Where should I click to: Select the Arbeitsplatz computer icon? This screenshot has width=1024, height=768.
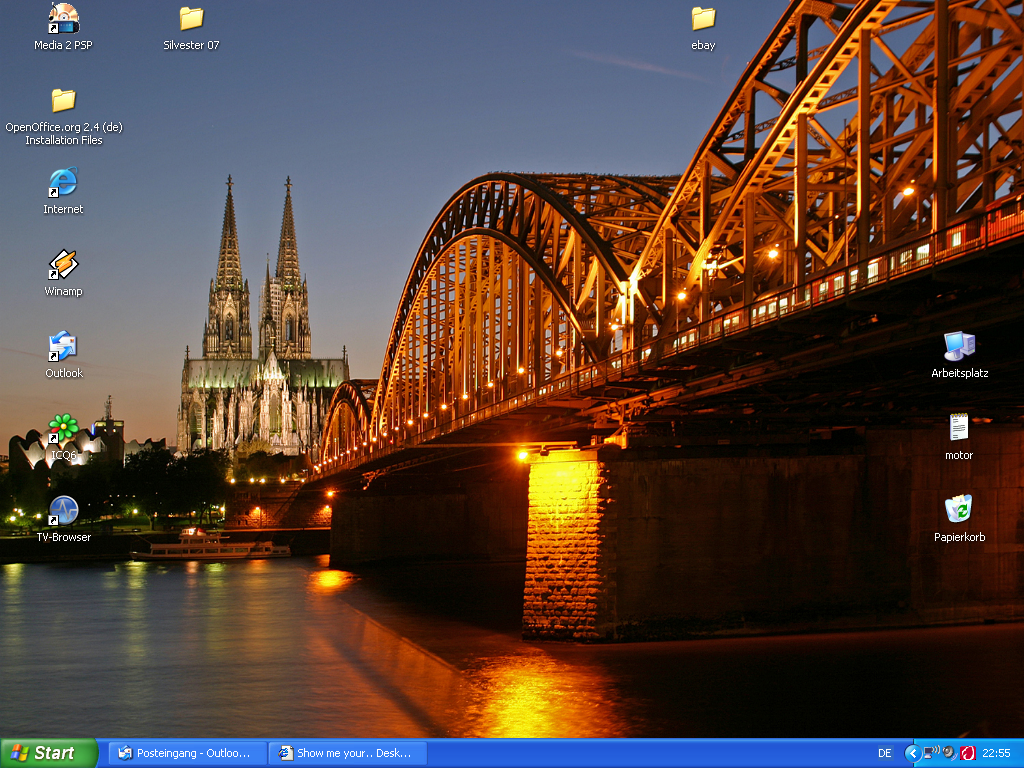(959, 347)
